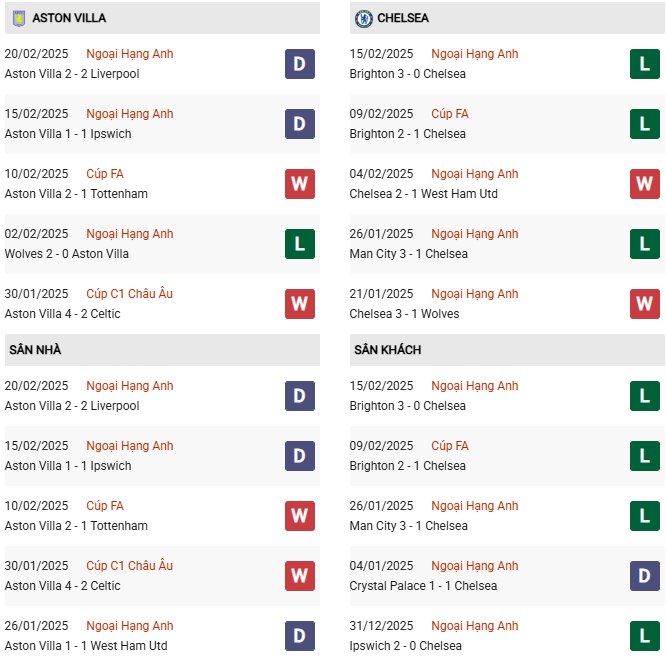Open the Chelsea 3 - 1 Wolves match
This screenshot has width=666, height=658.
(x=404, y=314)
